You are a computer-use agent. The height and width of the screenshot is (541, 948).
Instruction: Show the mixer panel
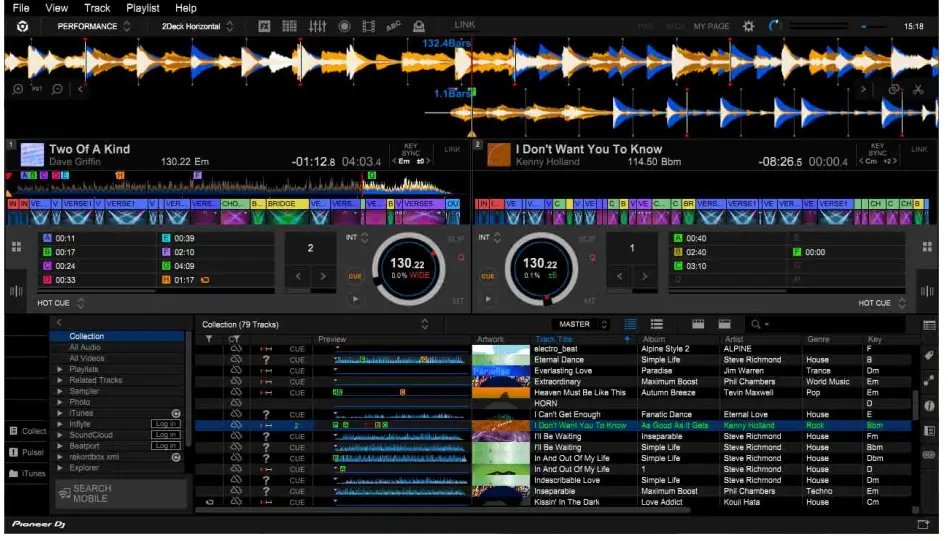click(x=317, y=26)
